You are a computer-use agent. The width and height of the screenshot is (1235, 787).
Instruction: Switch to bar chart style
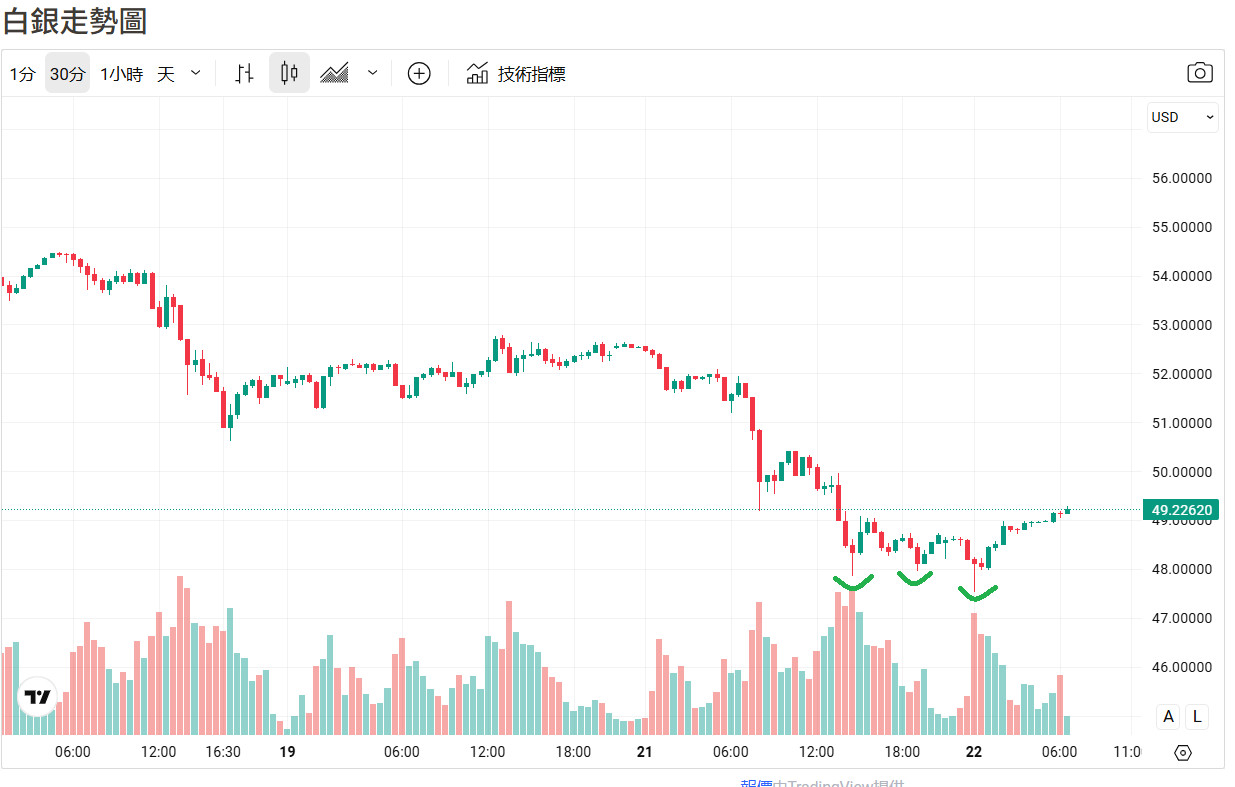coord(245,73)
